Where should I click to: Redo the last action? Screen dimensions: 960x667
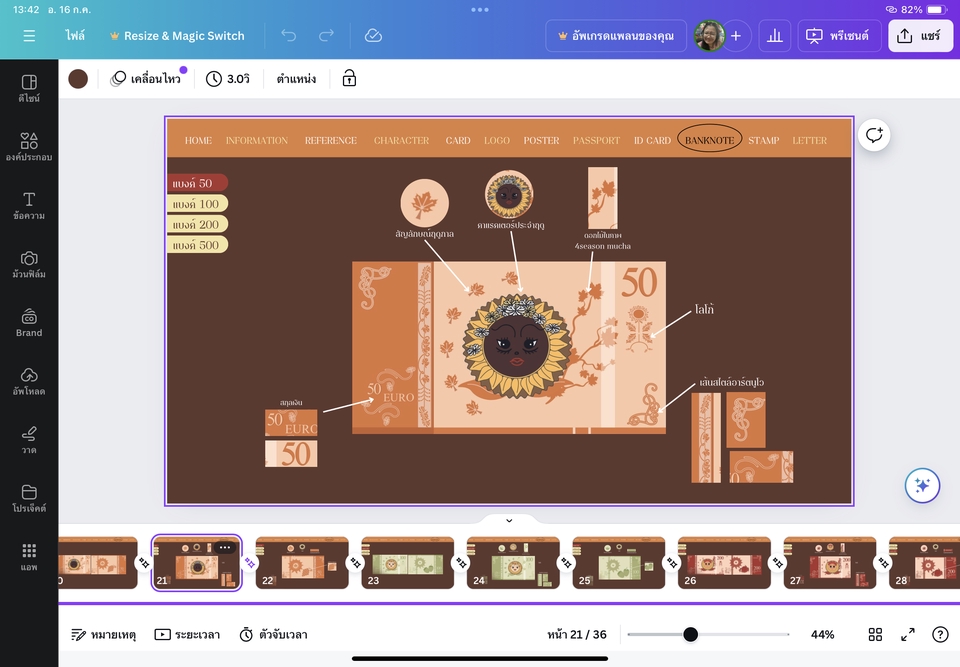click(326, 36)
